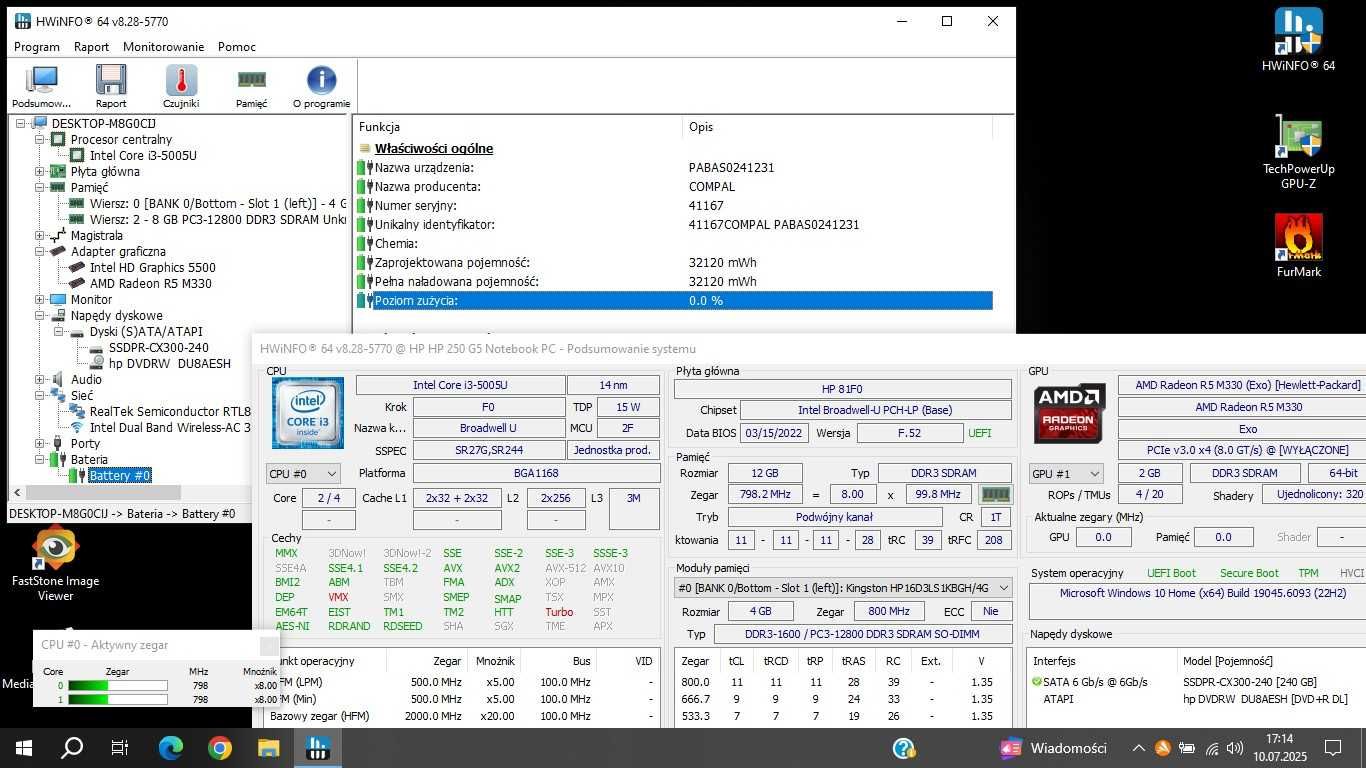Expand the Płyta główna node
The height and width of the screenshot is (768, 1366).
pos(39,171)
